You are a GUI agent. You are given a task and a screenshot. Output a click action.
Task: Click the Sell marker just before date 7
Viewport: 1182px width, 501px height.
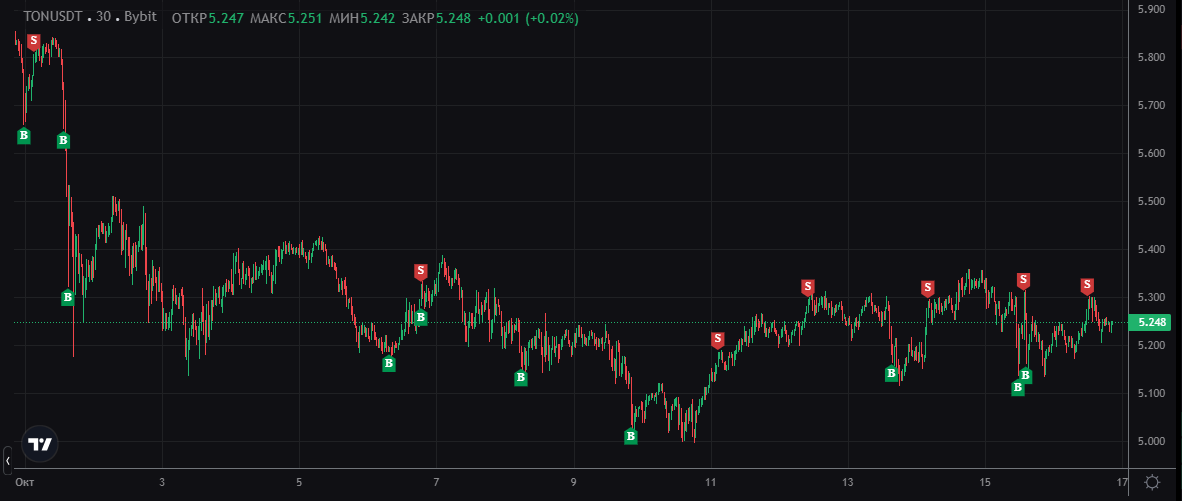pos(421,271)
